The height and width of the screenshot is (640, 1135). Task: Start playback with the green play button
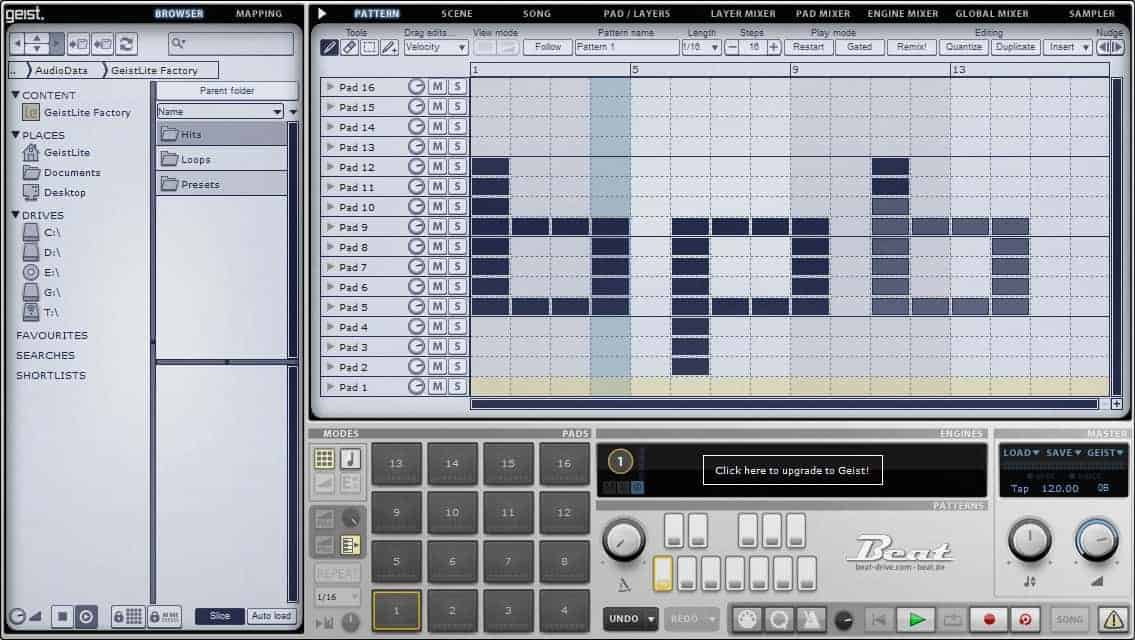pyautogui.click(x=916, y=619)
